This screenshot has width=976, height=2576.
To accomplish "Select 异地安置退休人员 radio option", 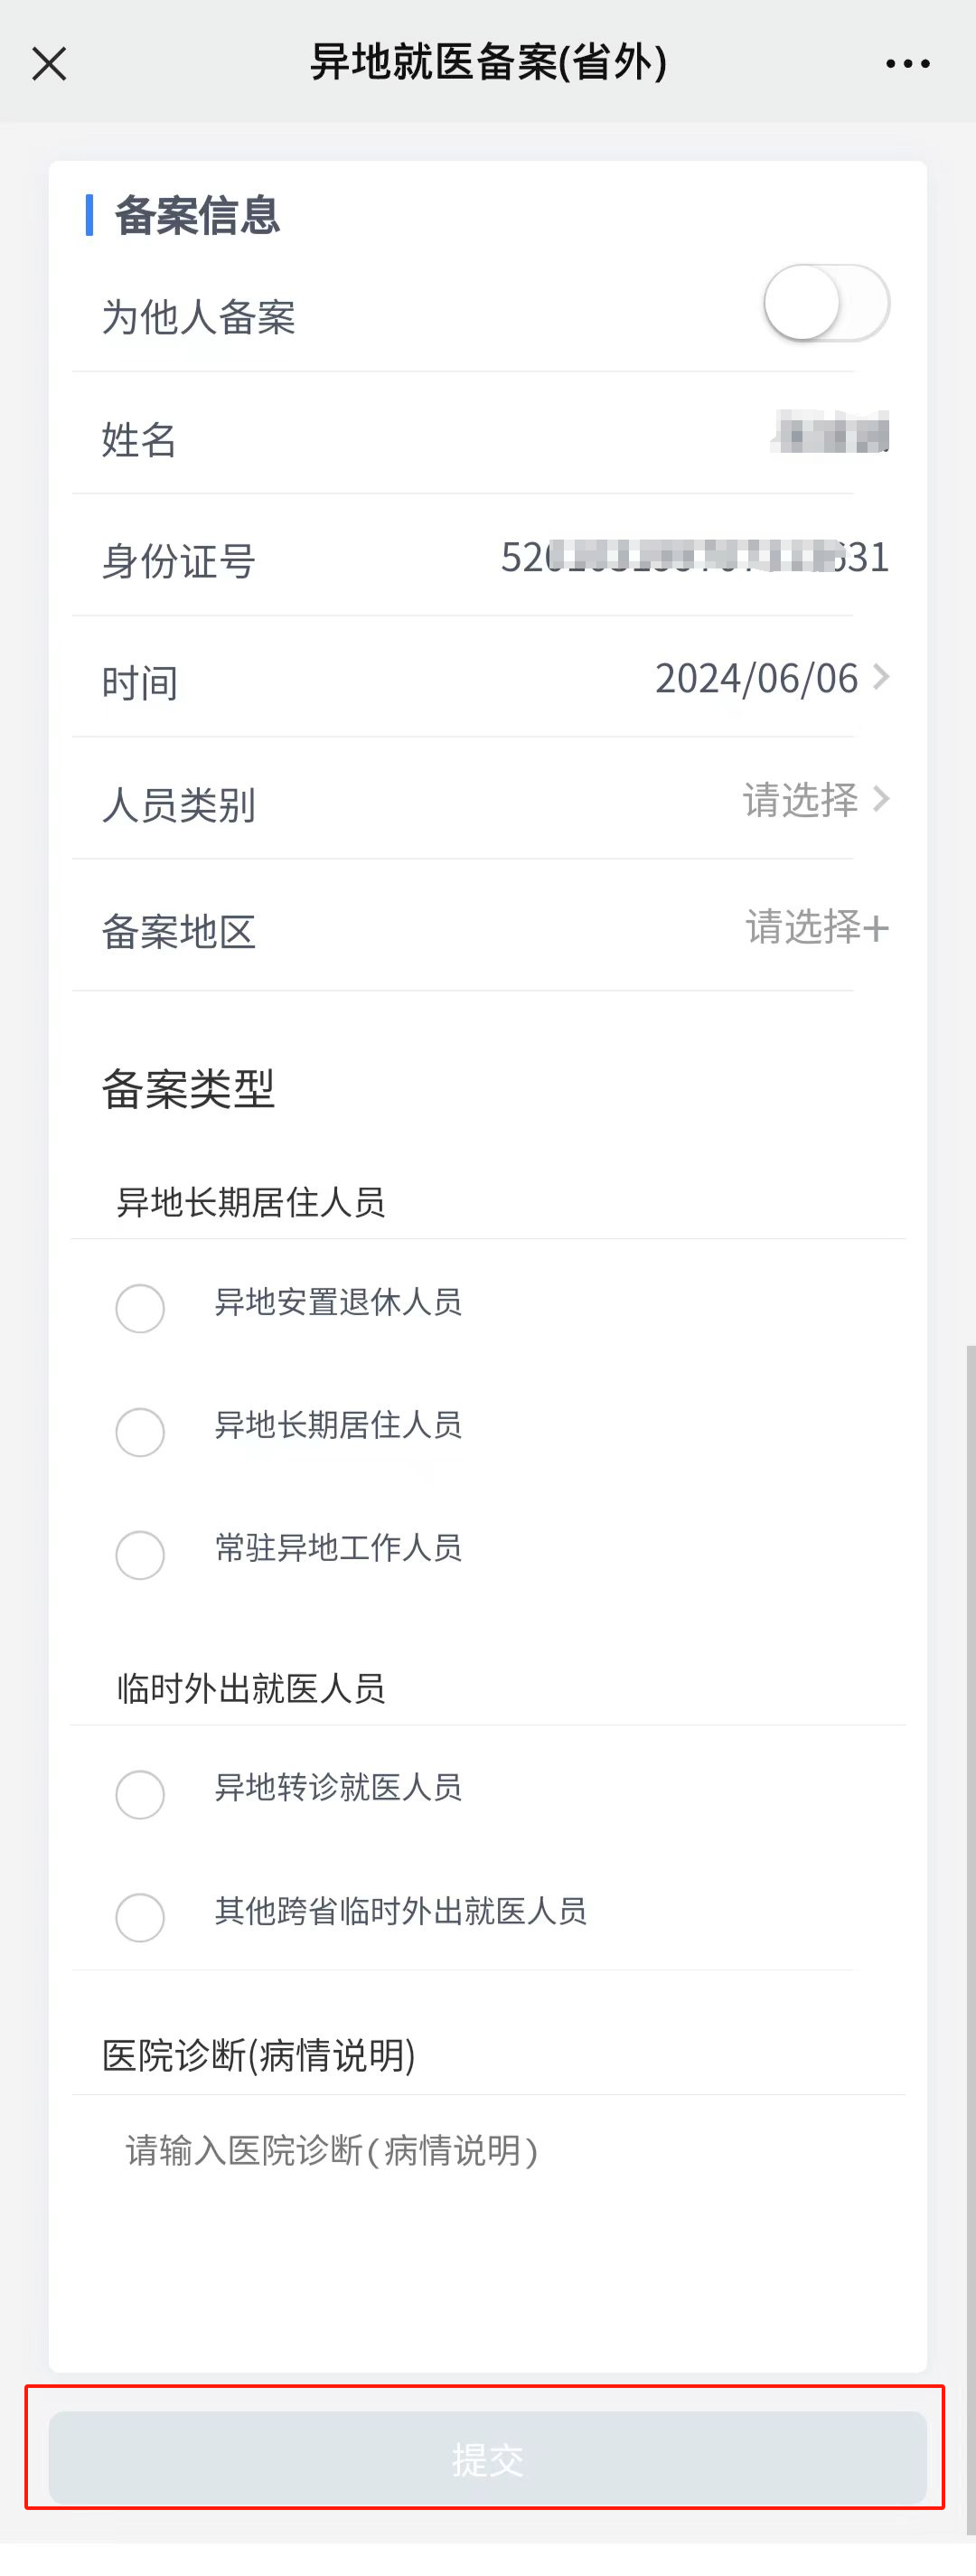I will point(140,1308).
